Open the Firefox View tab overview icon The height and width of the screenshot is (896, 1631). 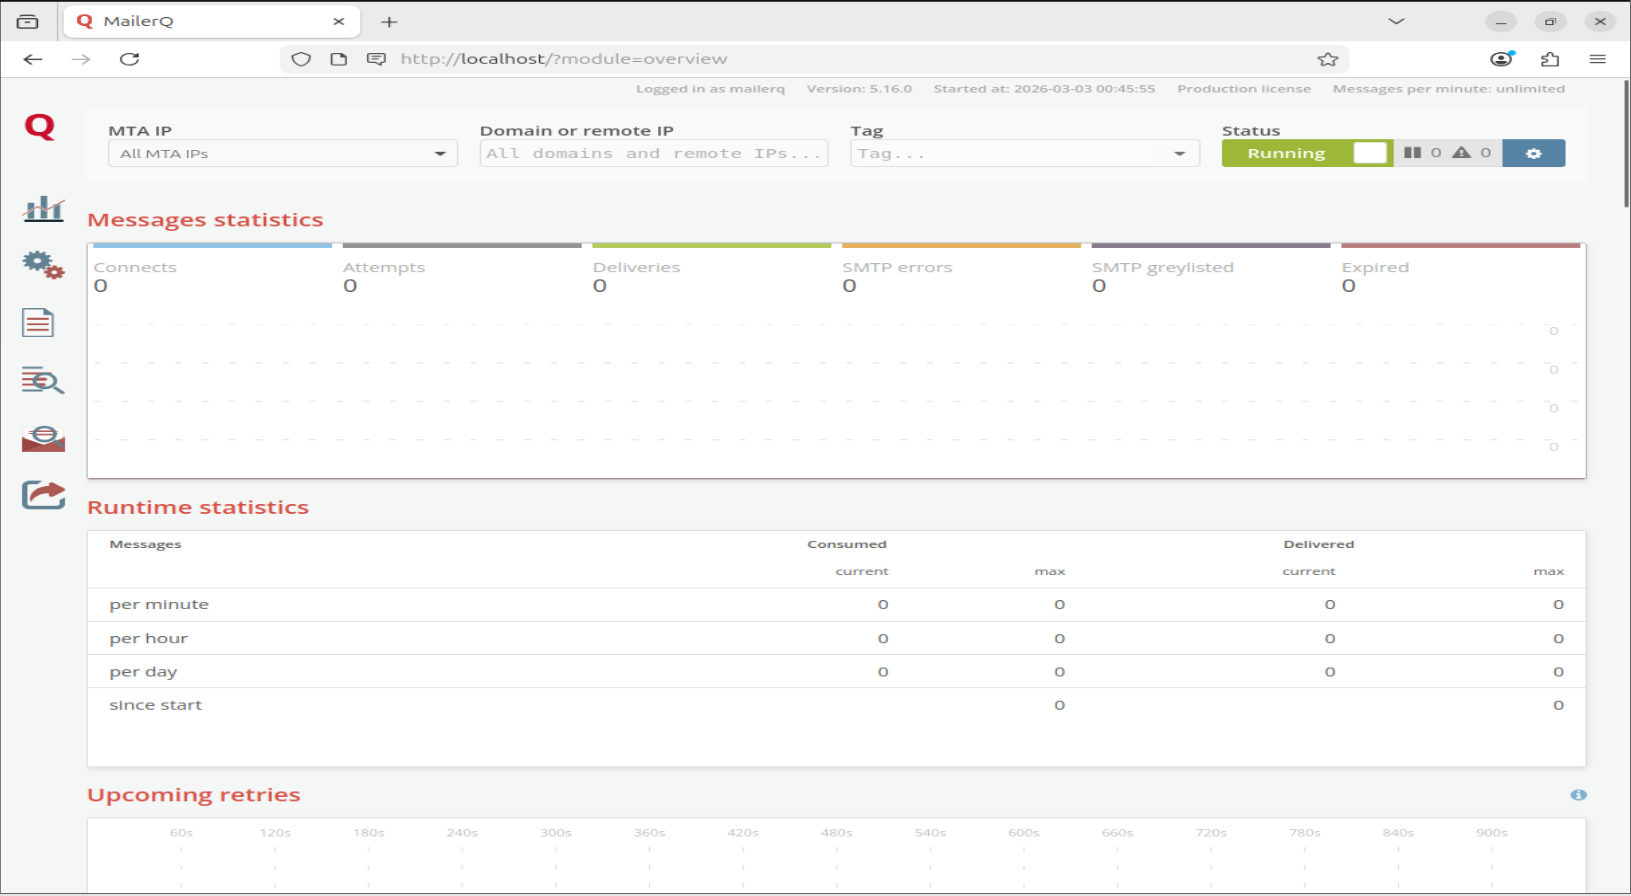[28, 21]
